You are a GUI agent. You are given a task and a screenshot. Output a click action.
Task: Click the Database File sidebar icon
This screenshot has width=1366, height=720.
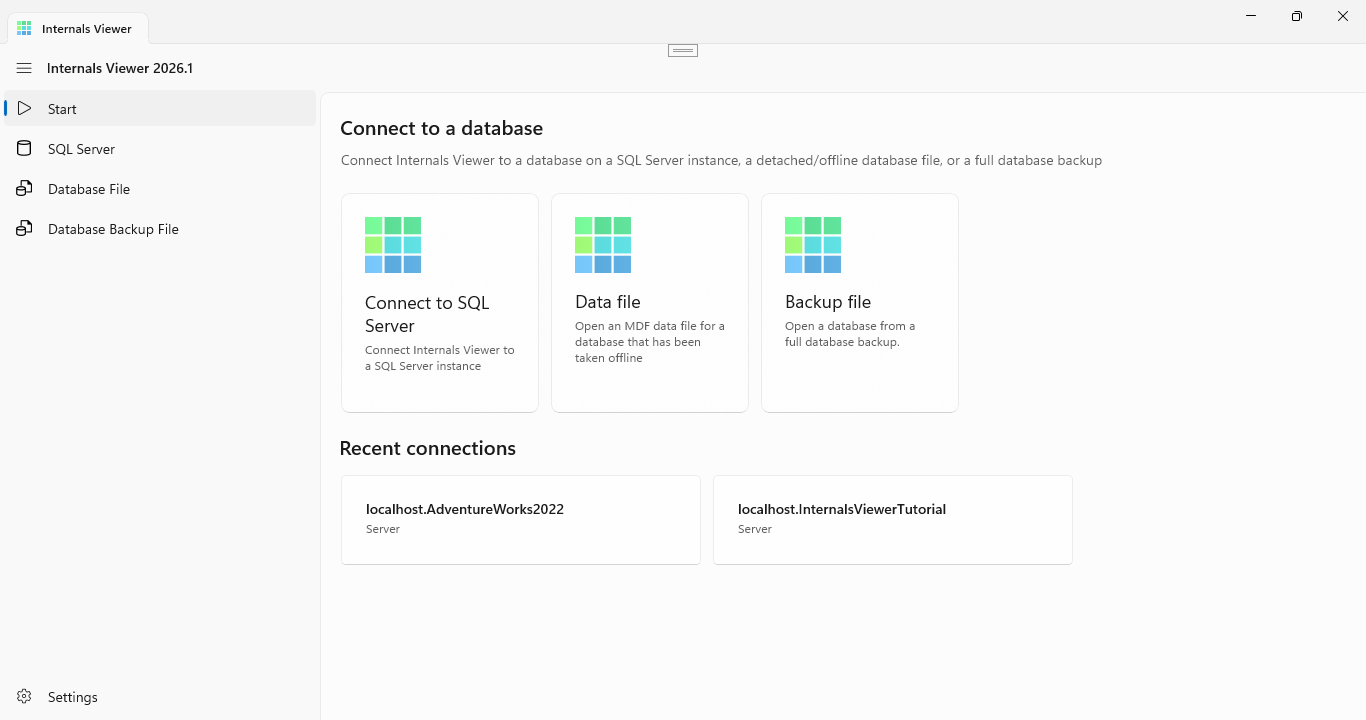coord(24,188)
